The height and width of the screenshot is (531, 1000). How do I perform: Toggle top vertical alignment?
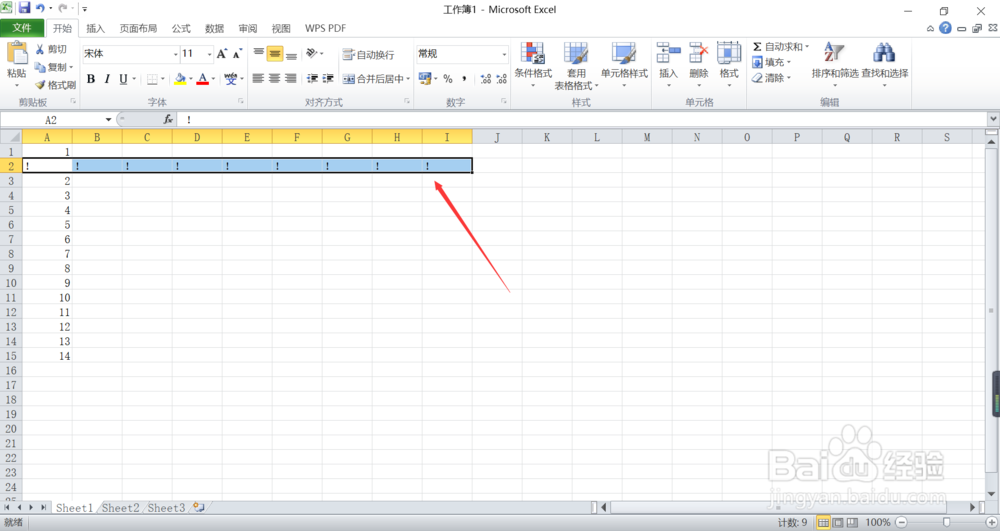click(258, 54)
